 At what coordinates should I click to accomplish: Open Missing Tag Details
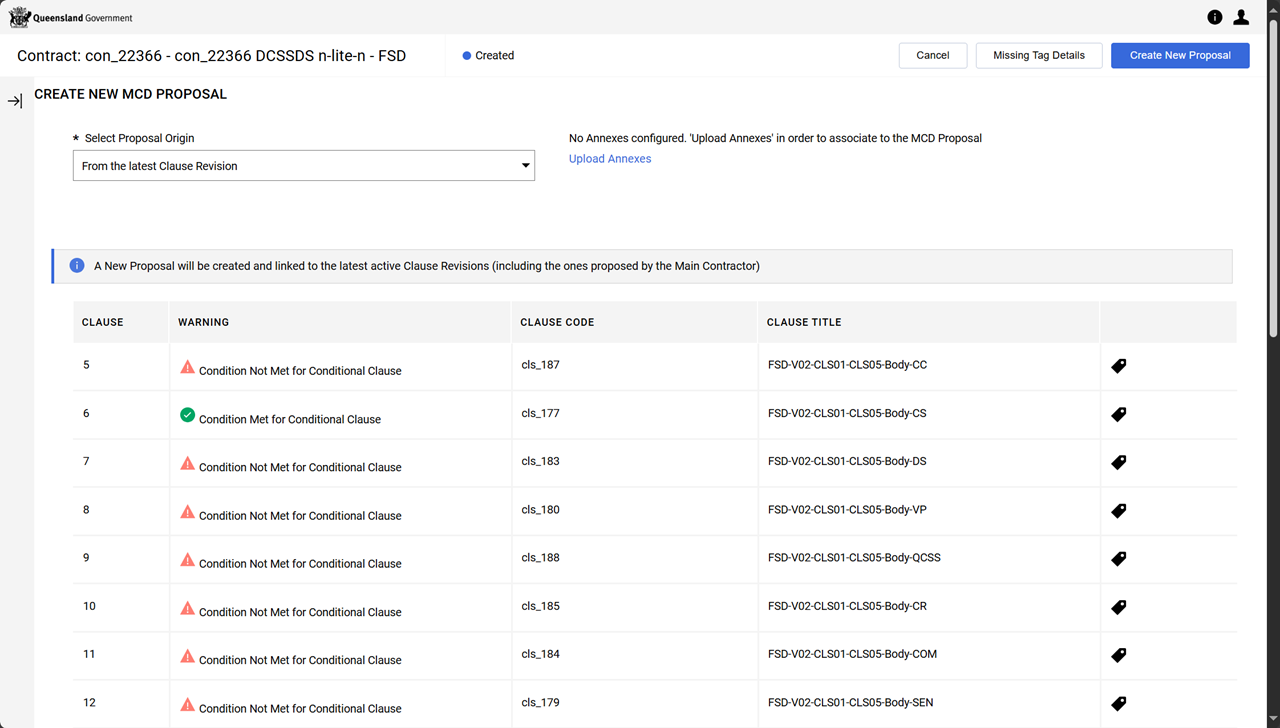1038,56
